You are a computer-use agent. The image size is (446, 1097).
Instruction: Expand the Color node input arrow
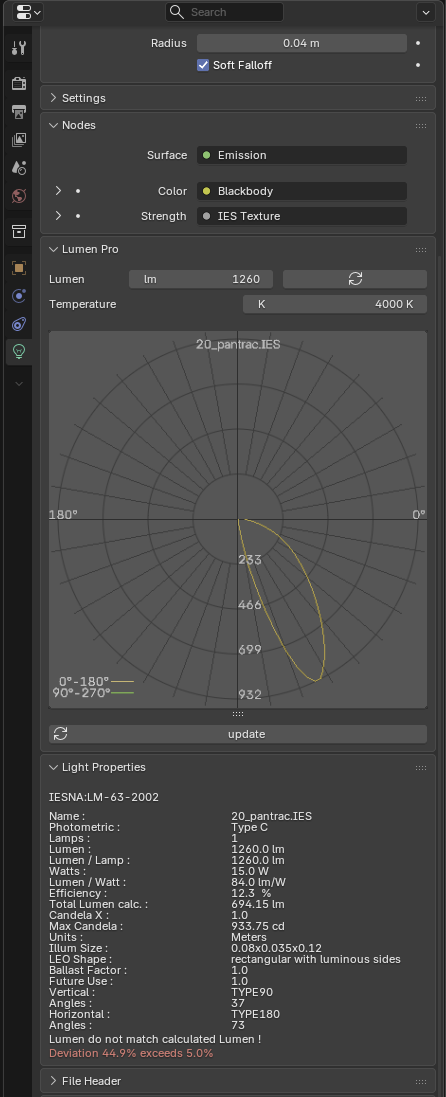tap(58, 191)
